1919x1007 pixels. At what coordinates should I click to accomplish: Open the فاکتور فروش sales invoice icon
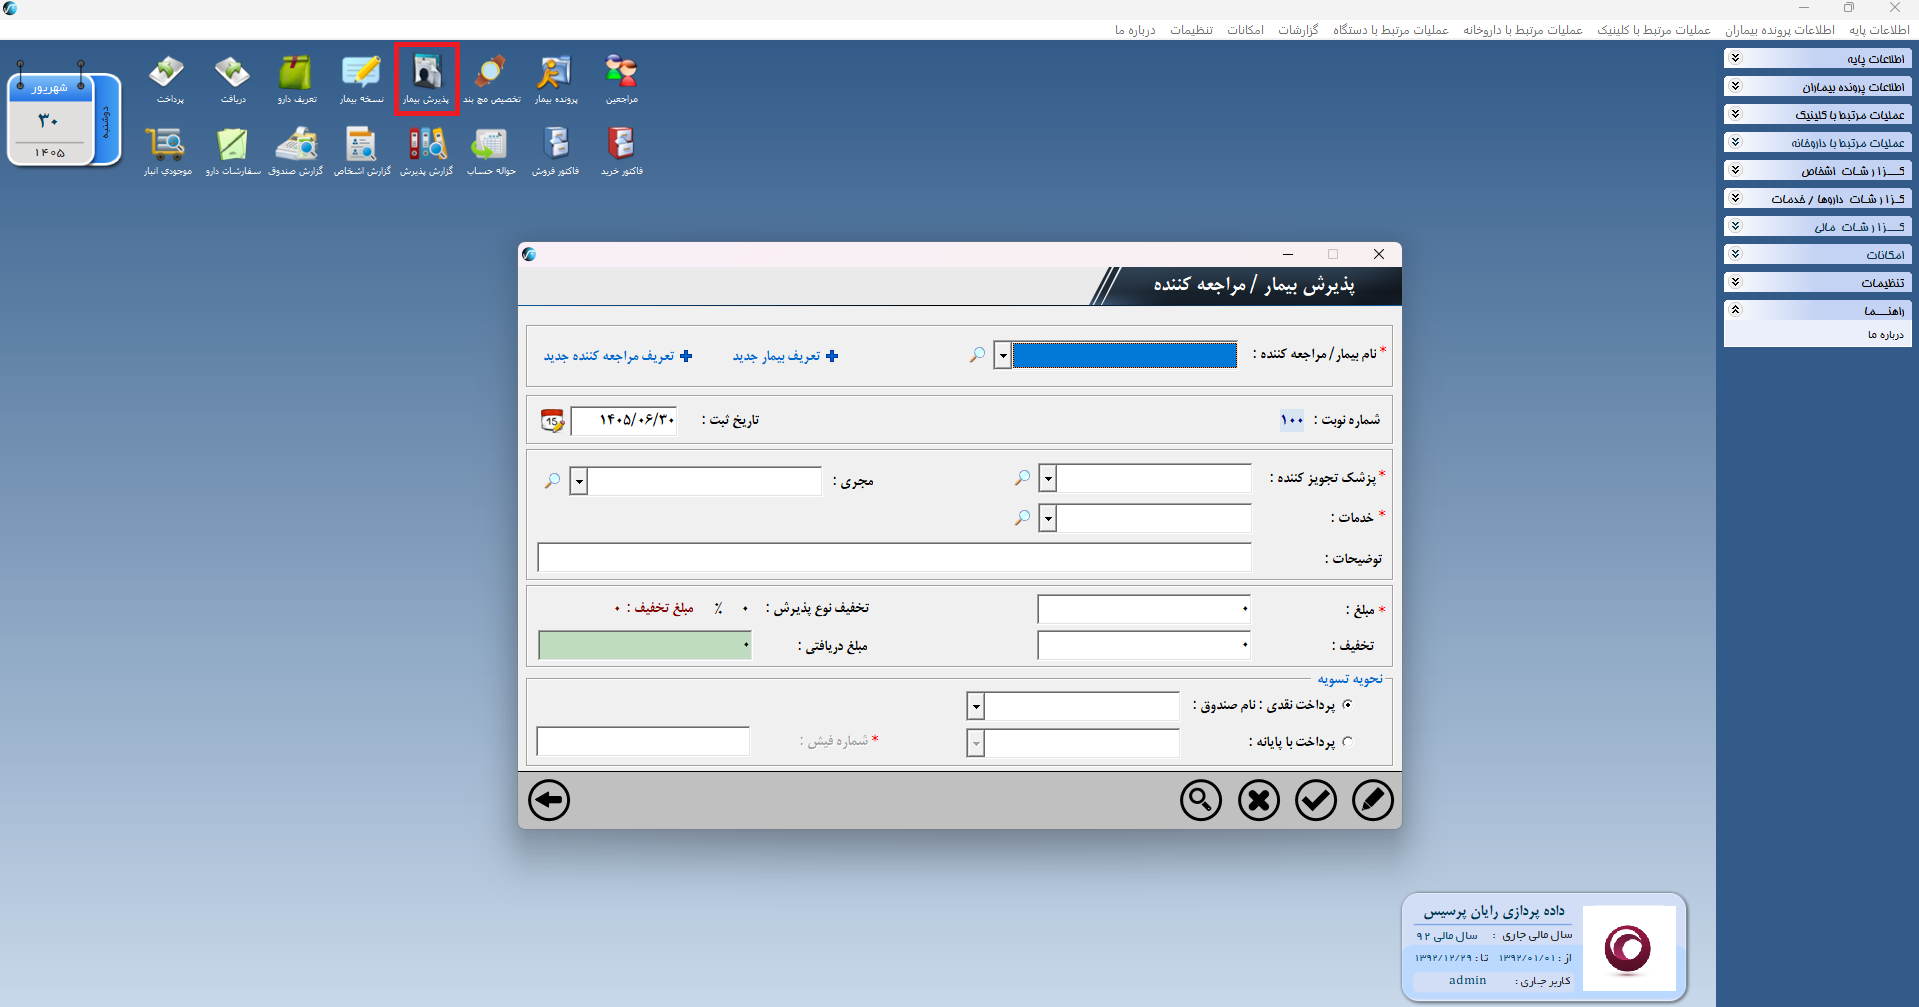[556, 151]
